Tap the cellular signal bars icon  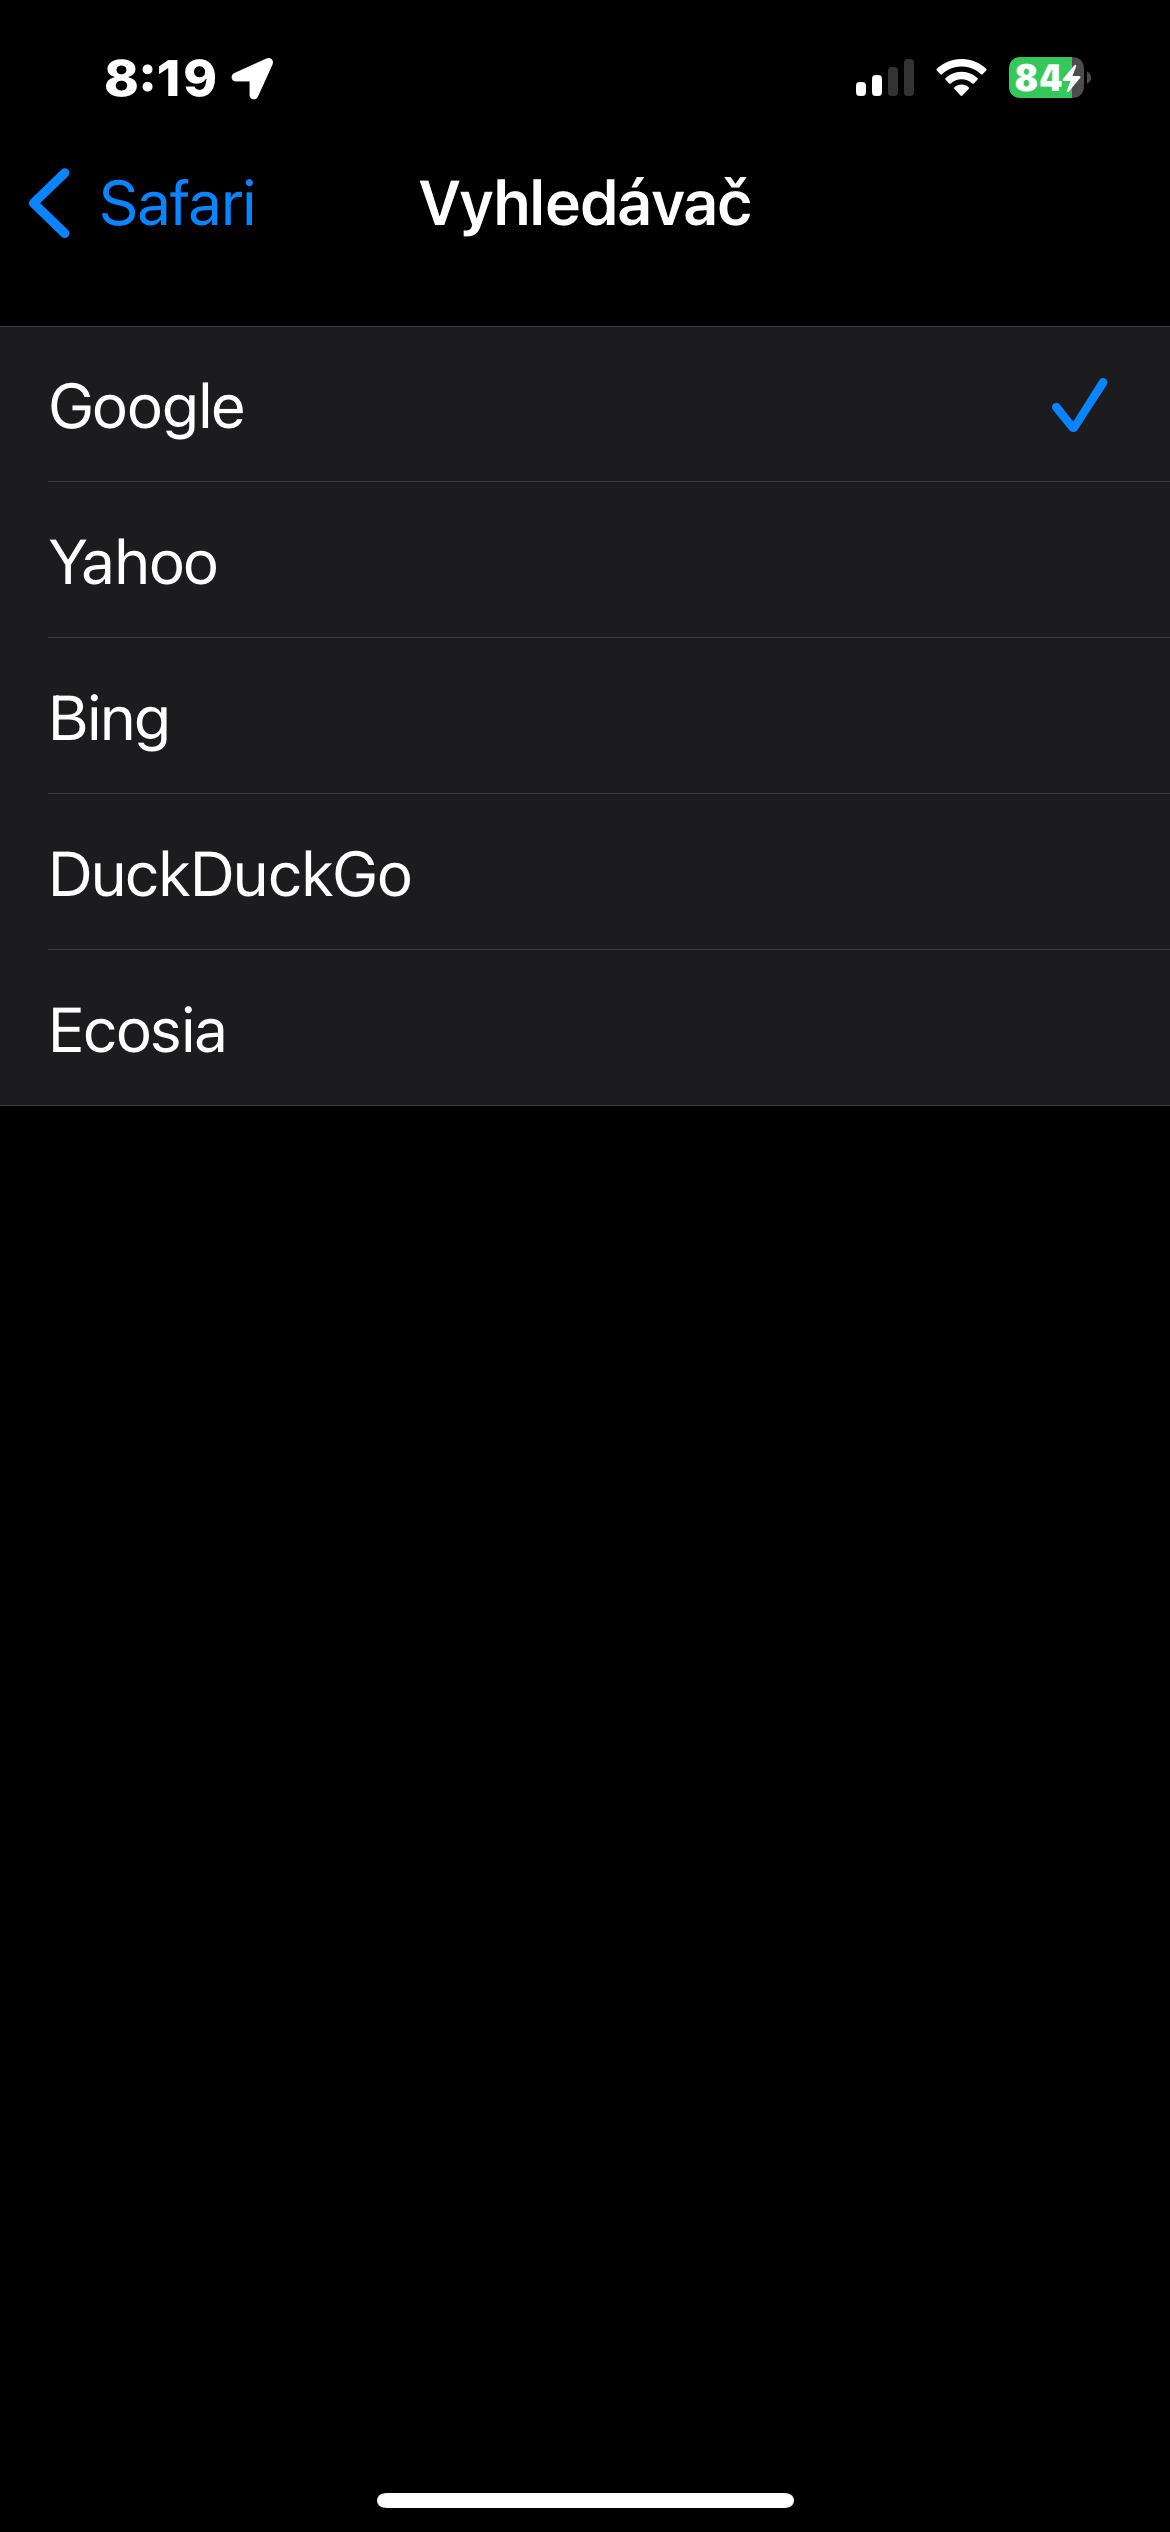(885, 78)
